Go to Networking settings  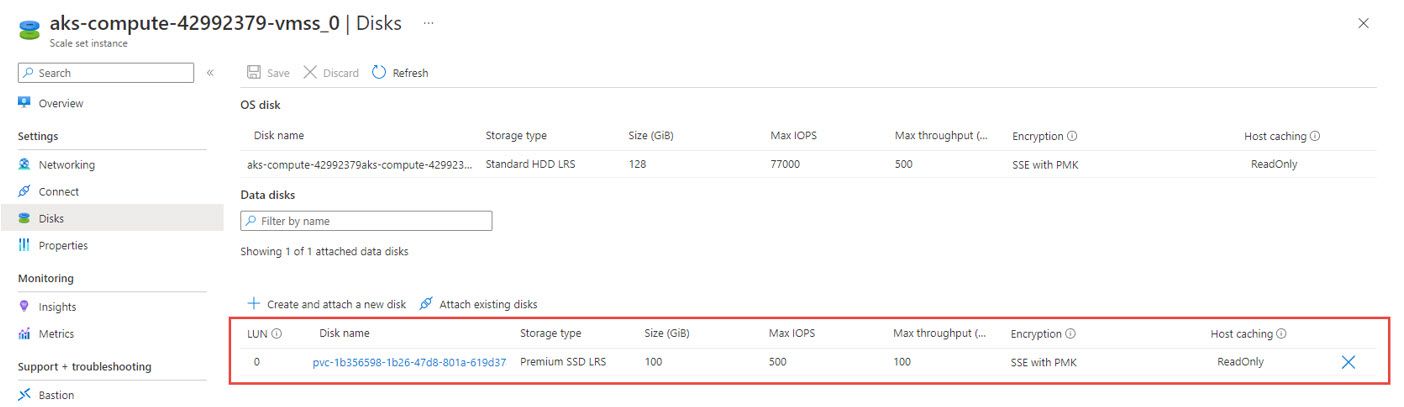[x=66, y=165]
